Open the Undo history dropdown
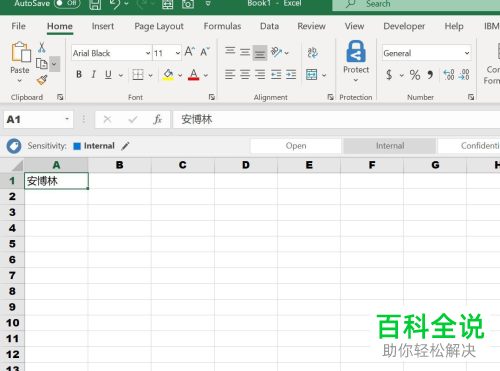 [126, 4]
